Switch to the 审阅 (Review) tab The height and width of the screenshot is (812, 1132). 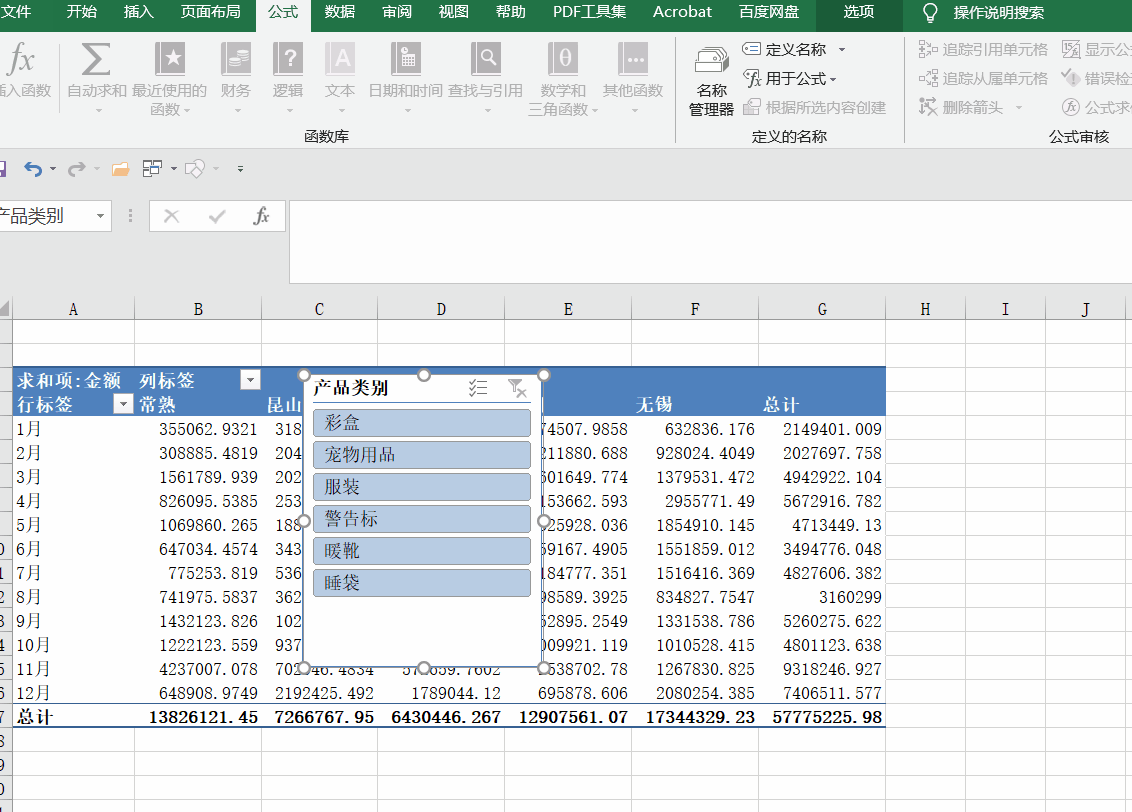point(396,12)
